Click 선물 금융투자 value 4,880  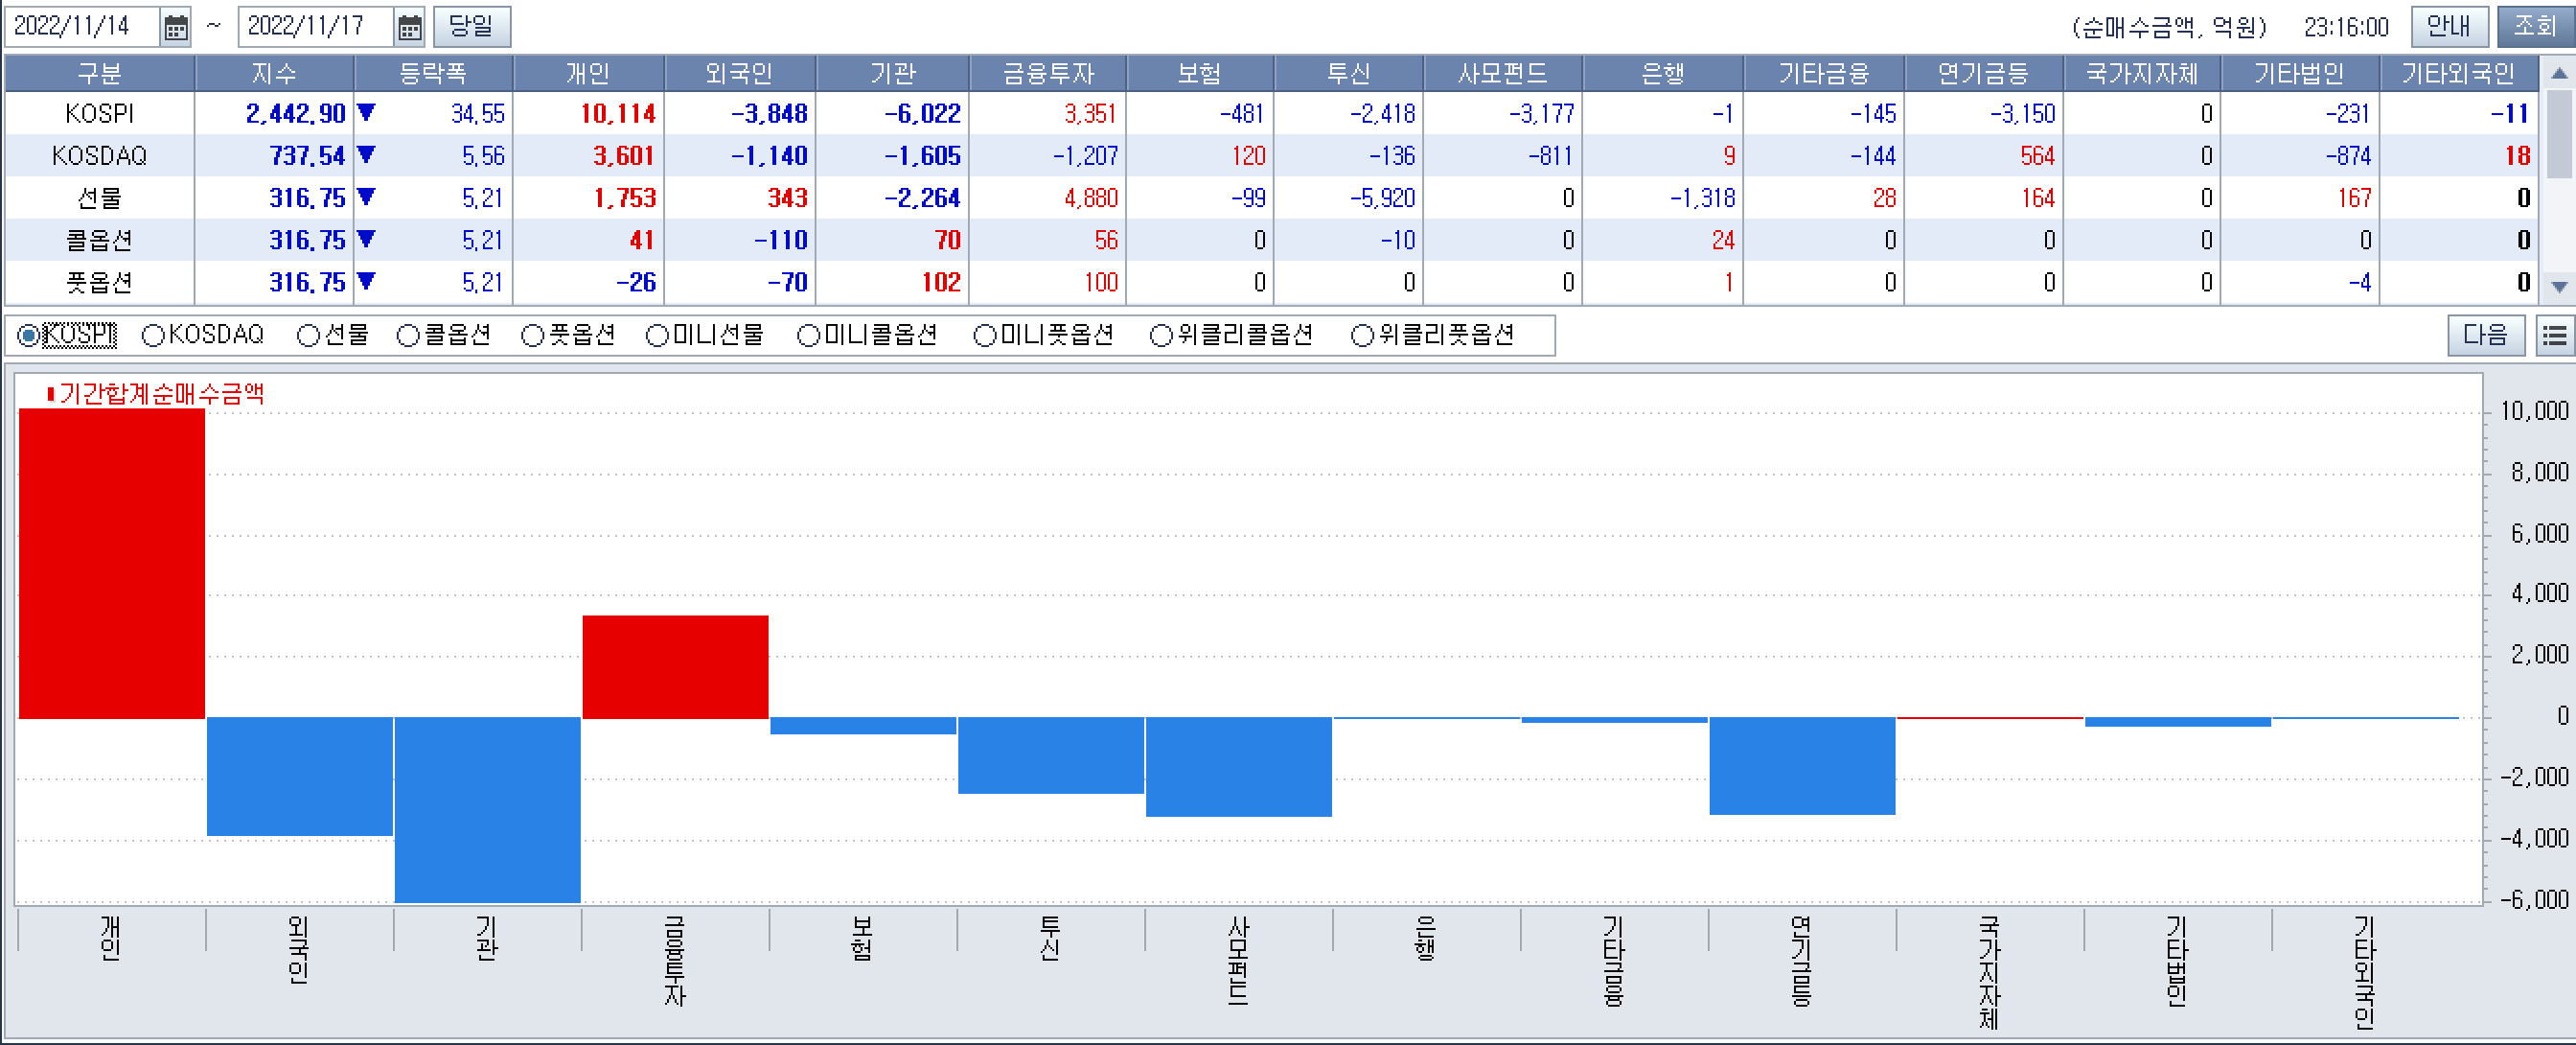(1091, 198)
